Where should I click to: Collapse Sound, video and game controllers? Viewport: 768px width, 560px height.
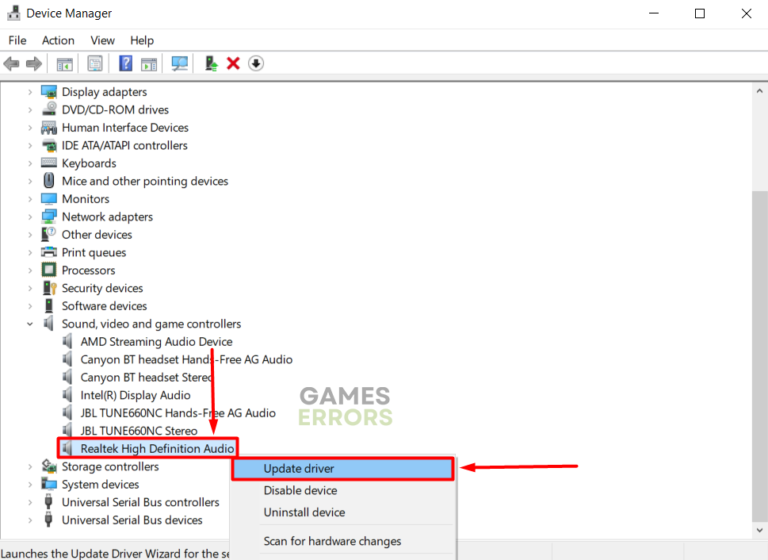click(x=30, y=324)
